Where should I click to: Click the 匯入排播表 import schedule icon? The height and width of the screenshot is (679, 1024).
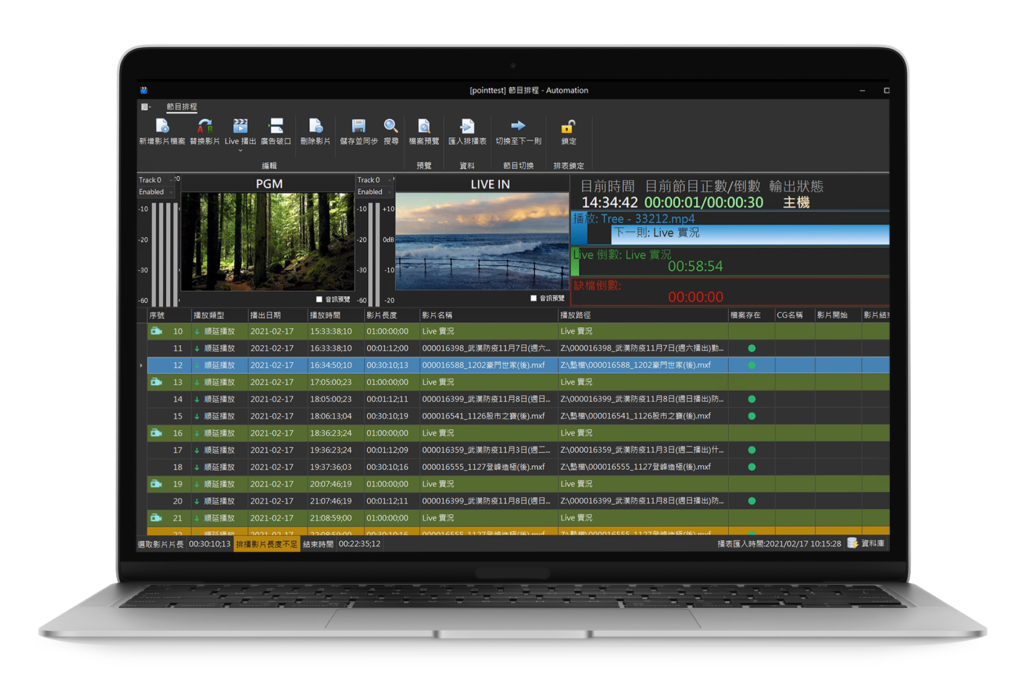(467, 126)
